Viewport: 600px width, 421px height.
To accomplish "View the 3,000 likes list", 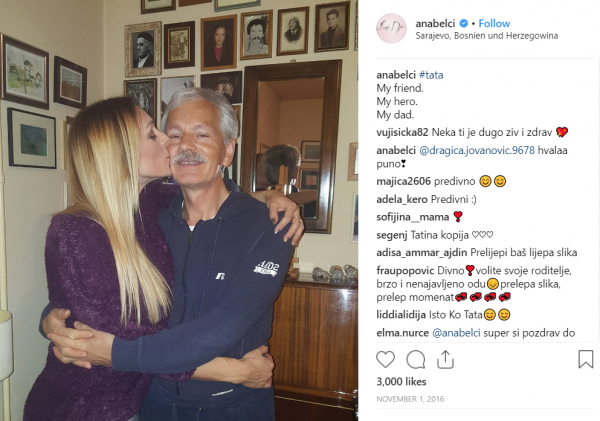I will [x=401, y=382].
